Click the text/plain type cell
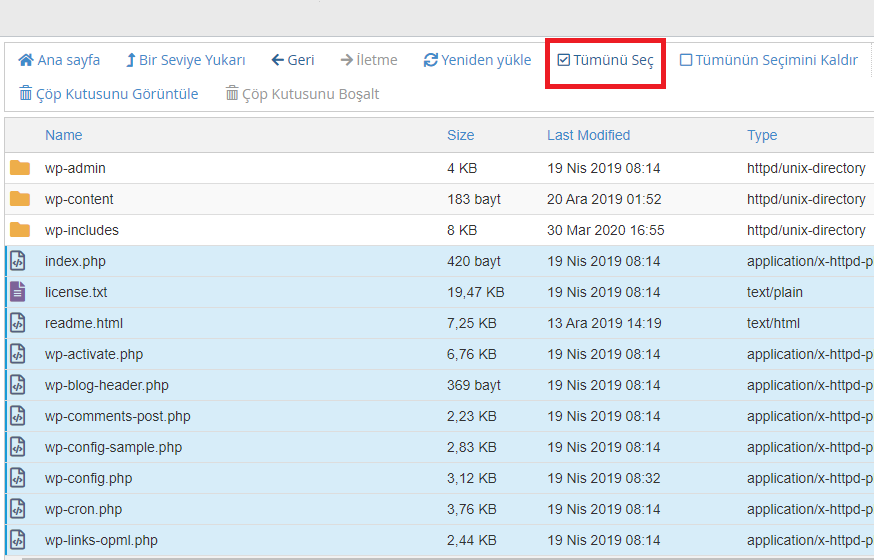 775,293
